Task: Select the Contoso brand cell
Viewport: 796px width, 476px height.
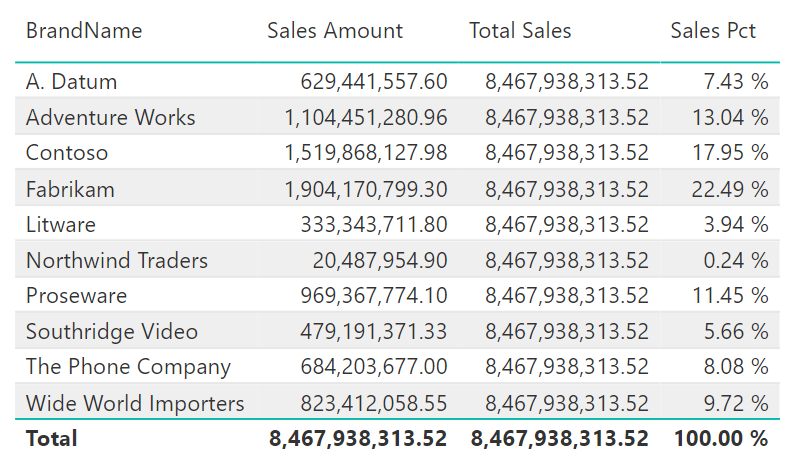Action: coord(67,153)
